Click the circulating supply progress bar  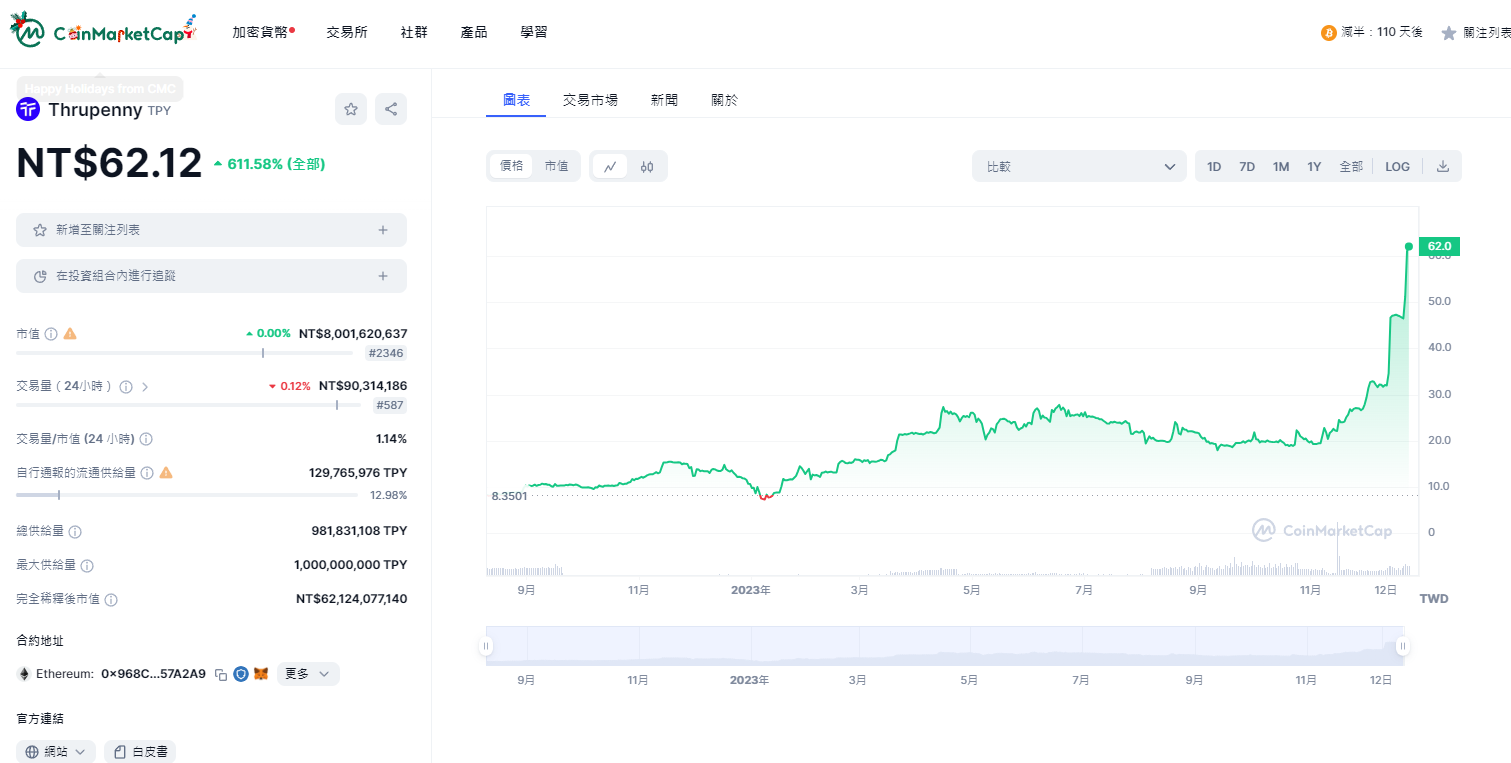click(187, 495)
